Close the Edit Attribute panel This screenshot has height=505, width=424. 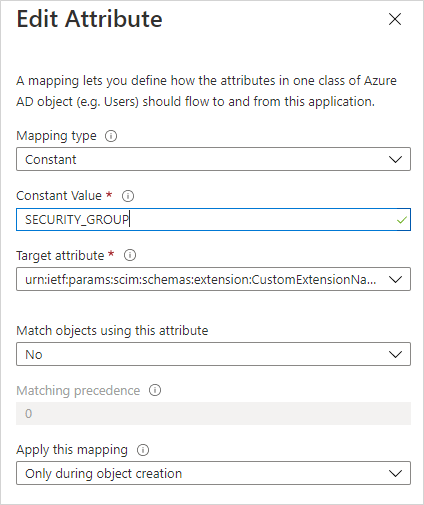(395, 19)
